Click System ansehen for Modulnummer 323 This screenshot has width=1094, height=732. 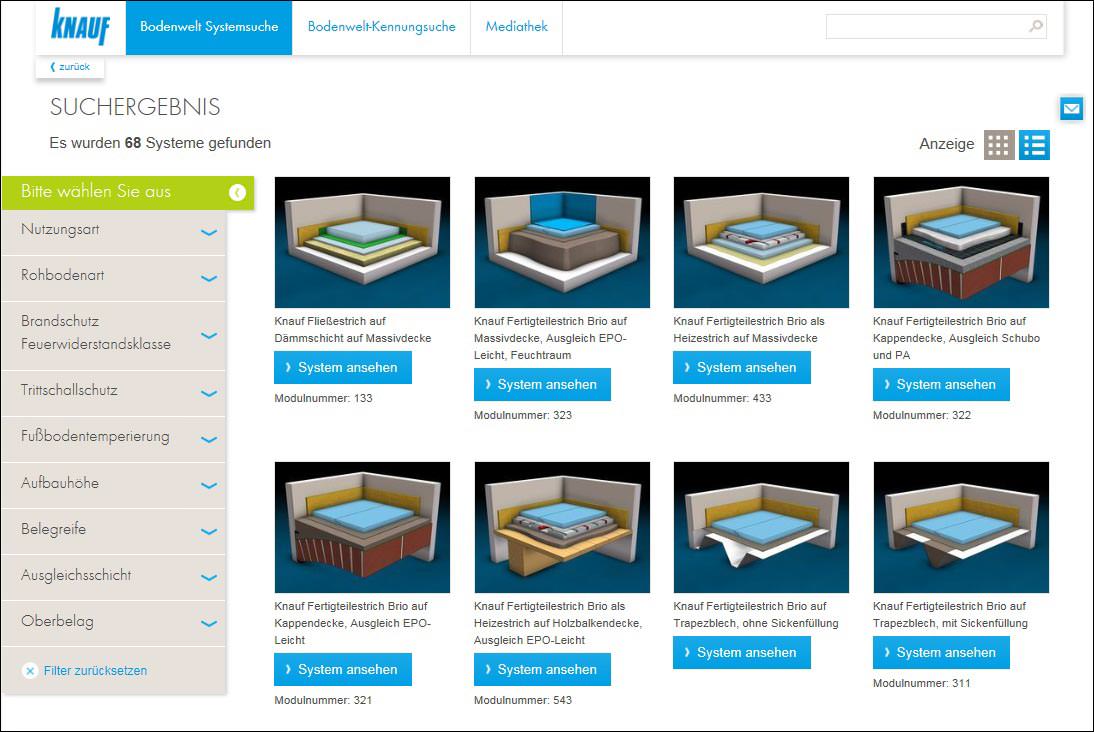click(542, 384)
